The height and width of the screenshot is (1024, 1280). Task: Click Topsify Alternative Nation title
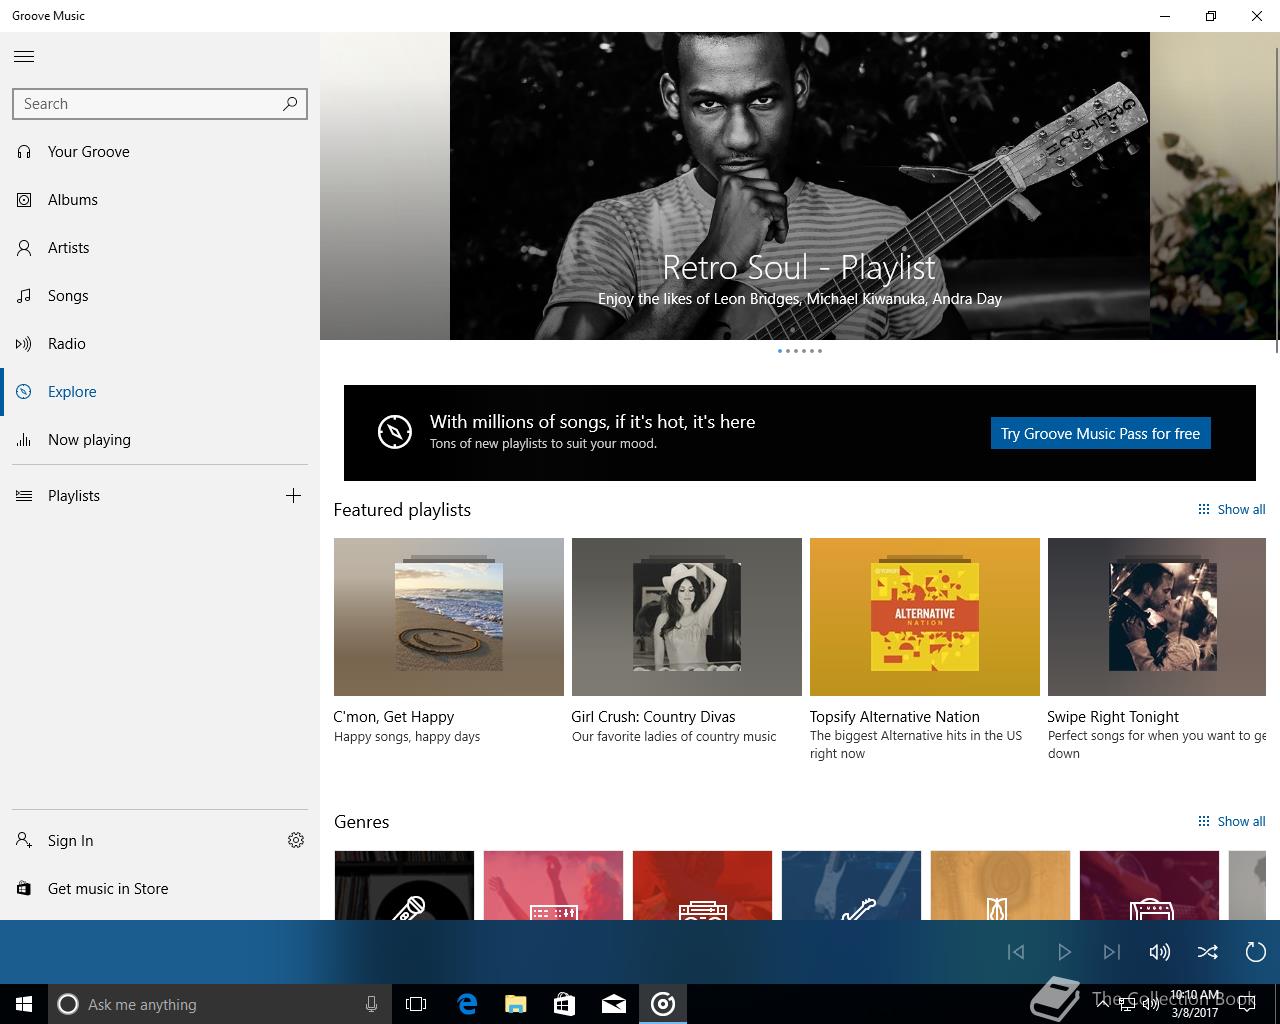[895, 717]
